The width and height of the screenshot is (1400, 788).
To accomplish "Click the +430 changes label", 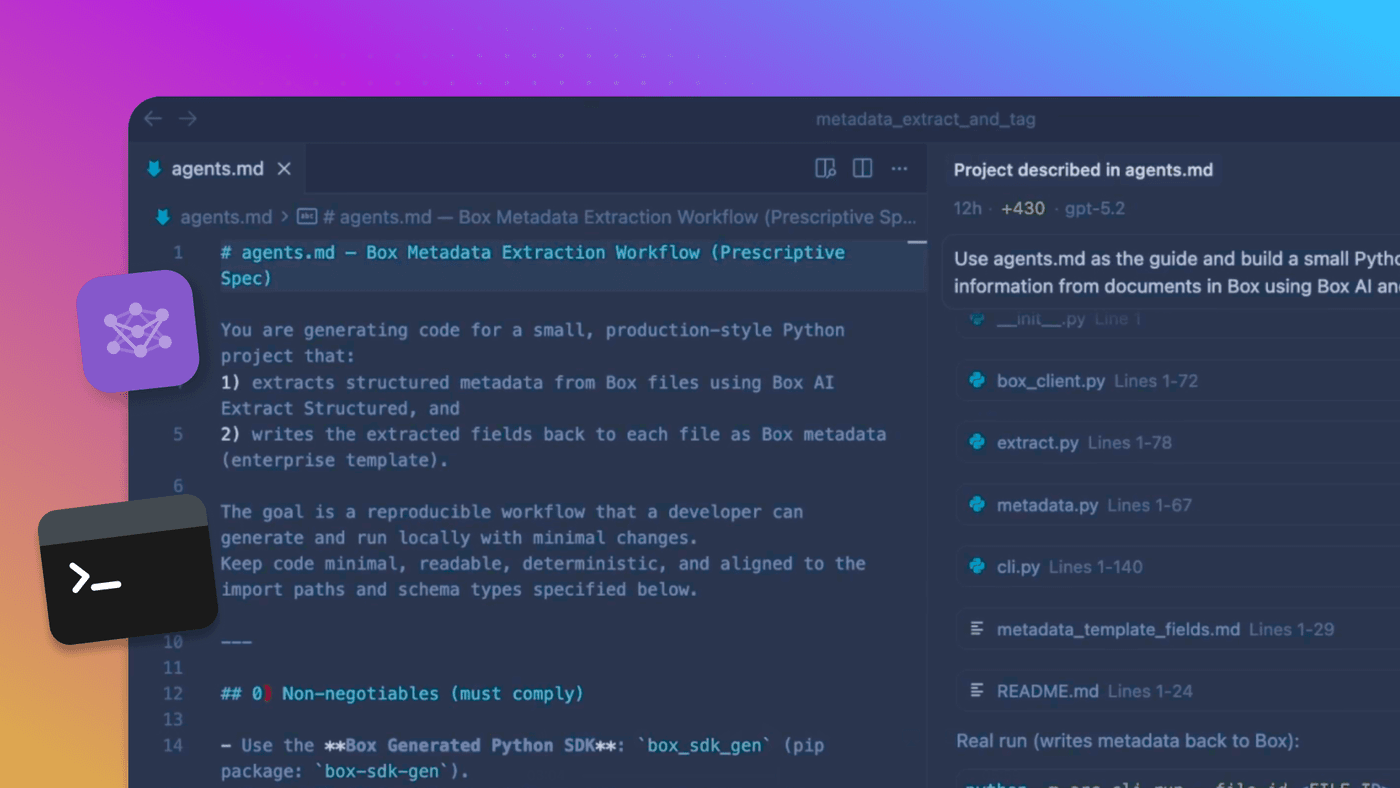I will point(1023,209).
